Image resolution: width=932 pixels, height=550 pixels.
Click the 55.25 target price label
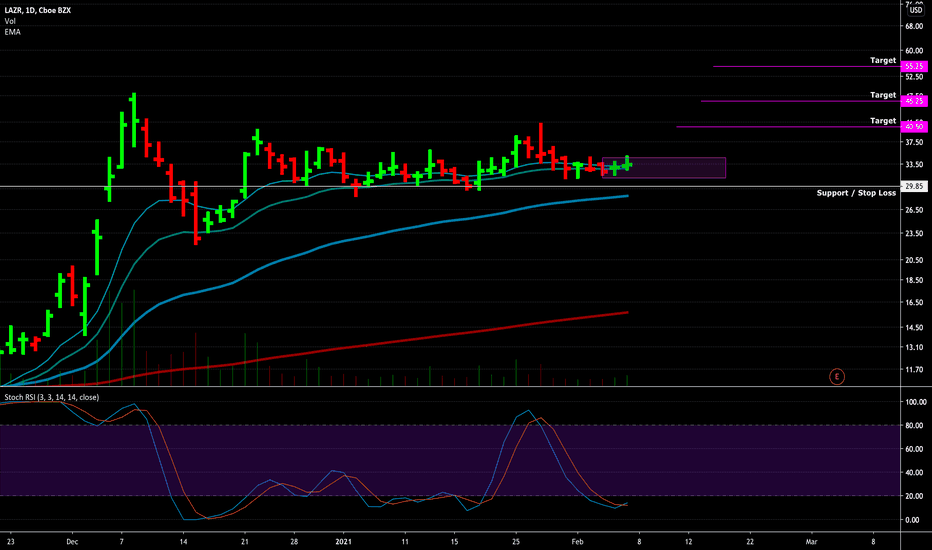(x=914, y=66)
